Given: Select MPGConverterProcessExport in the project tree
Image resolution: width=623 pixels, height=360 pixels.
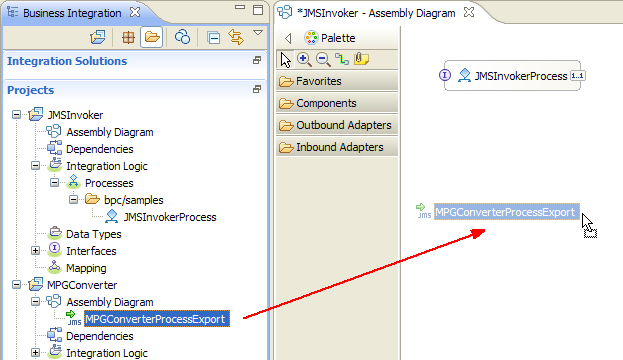Looking at the screenshot, I should [x=155, y=319].
